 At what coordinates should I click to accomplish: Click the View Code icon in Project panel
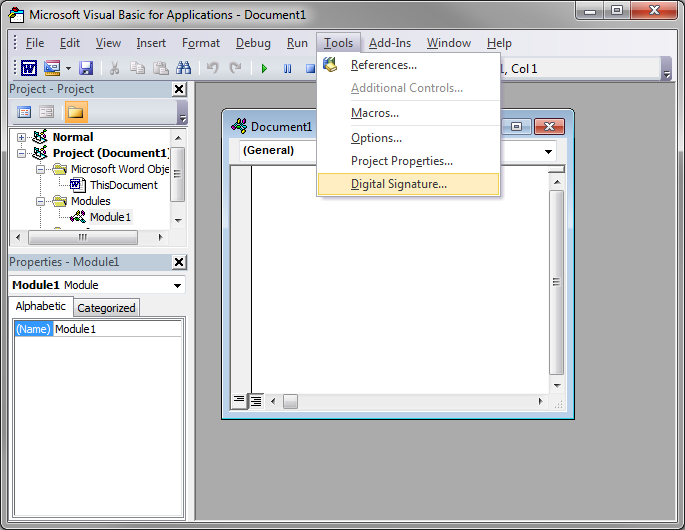[25, 112]
